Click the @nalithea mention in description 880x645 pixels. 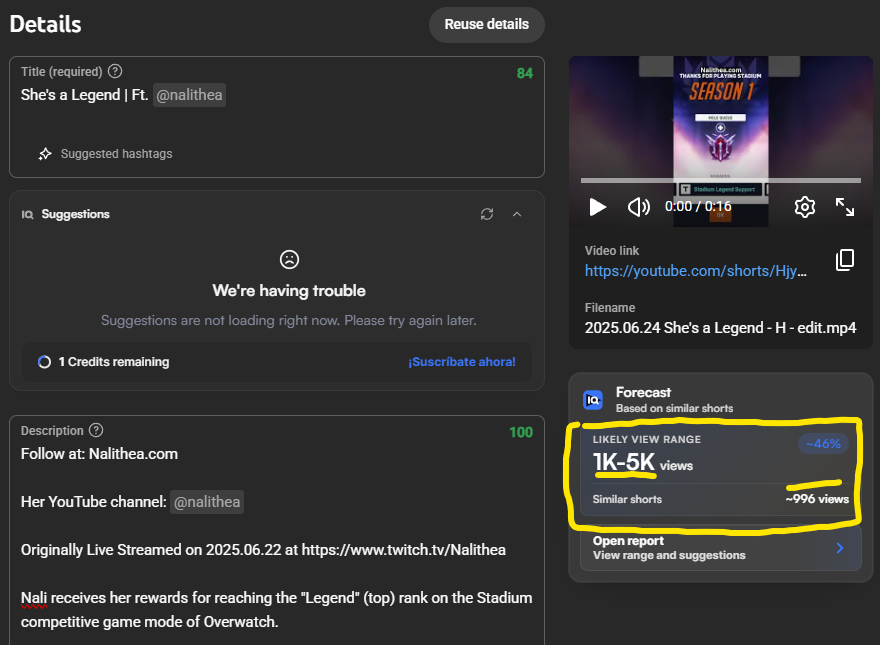point(207,502)
